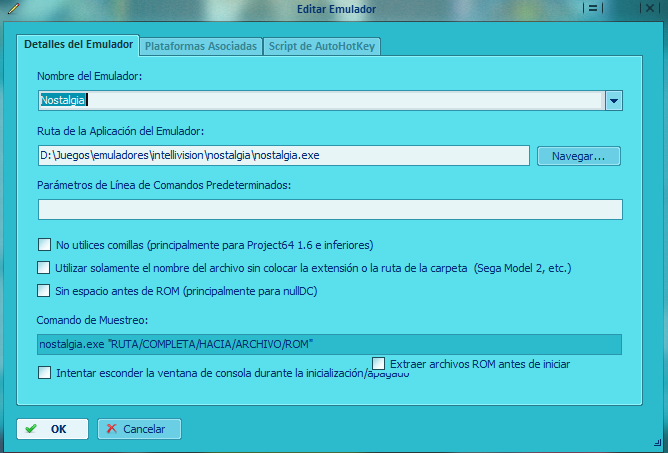This screenshot has width=668, height=453.
Task: Click the Nombre del Emulador label
Action: click(x=89, y=76)
